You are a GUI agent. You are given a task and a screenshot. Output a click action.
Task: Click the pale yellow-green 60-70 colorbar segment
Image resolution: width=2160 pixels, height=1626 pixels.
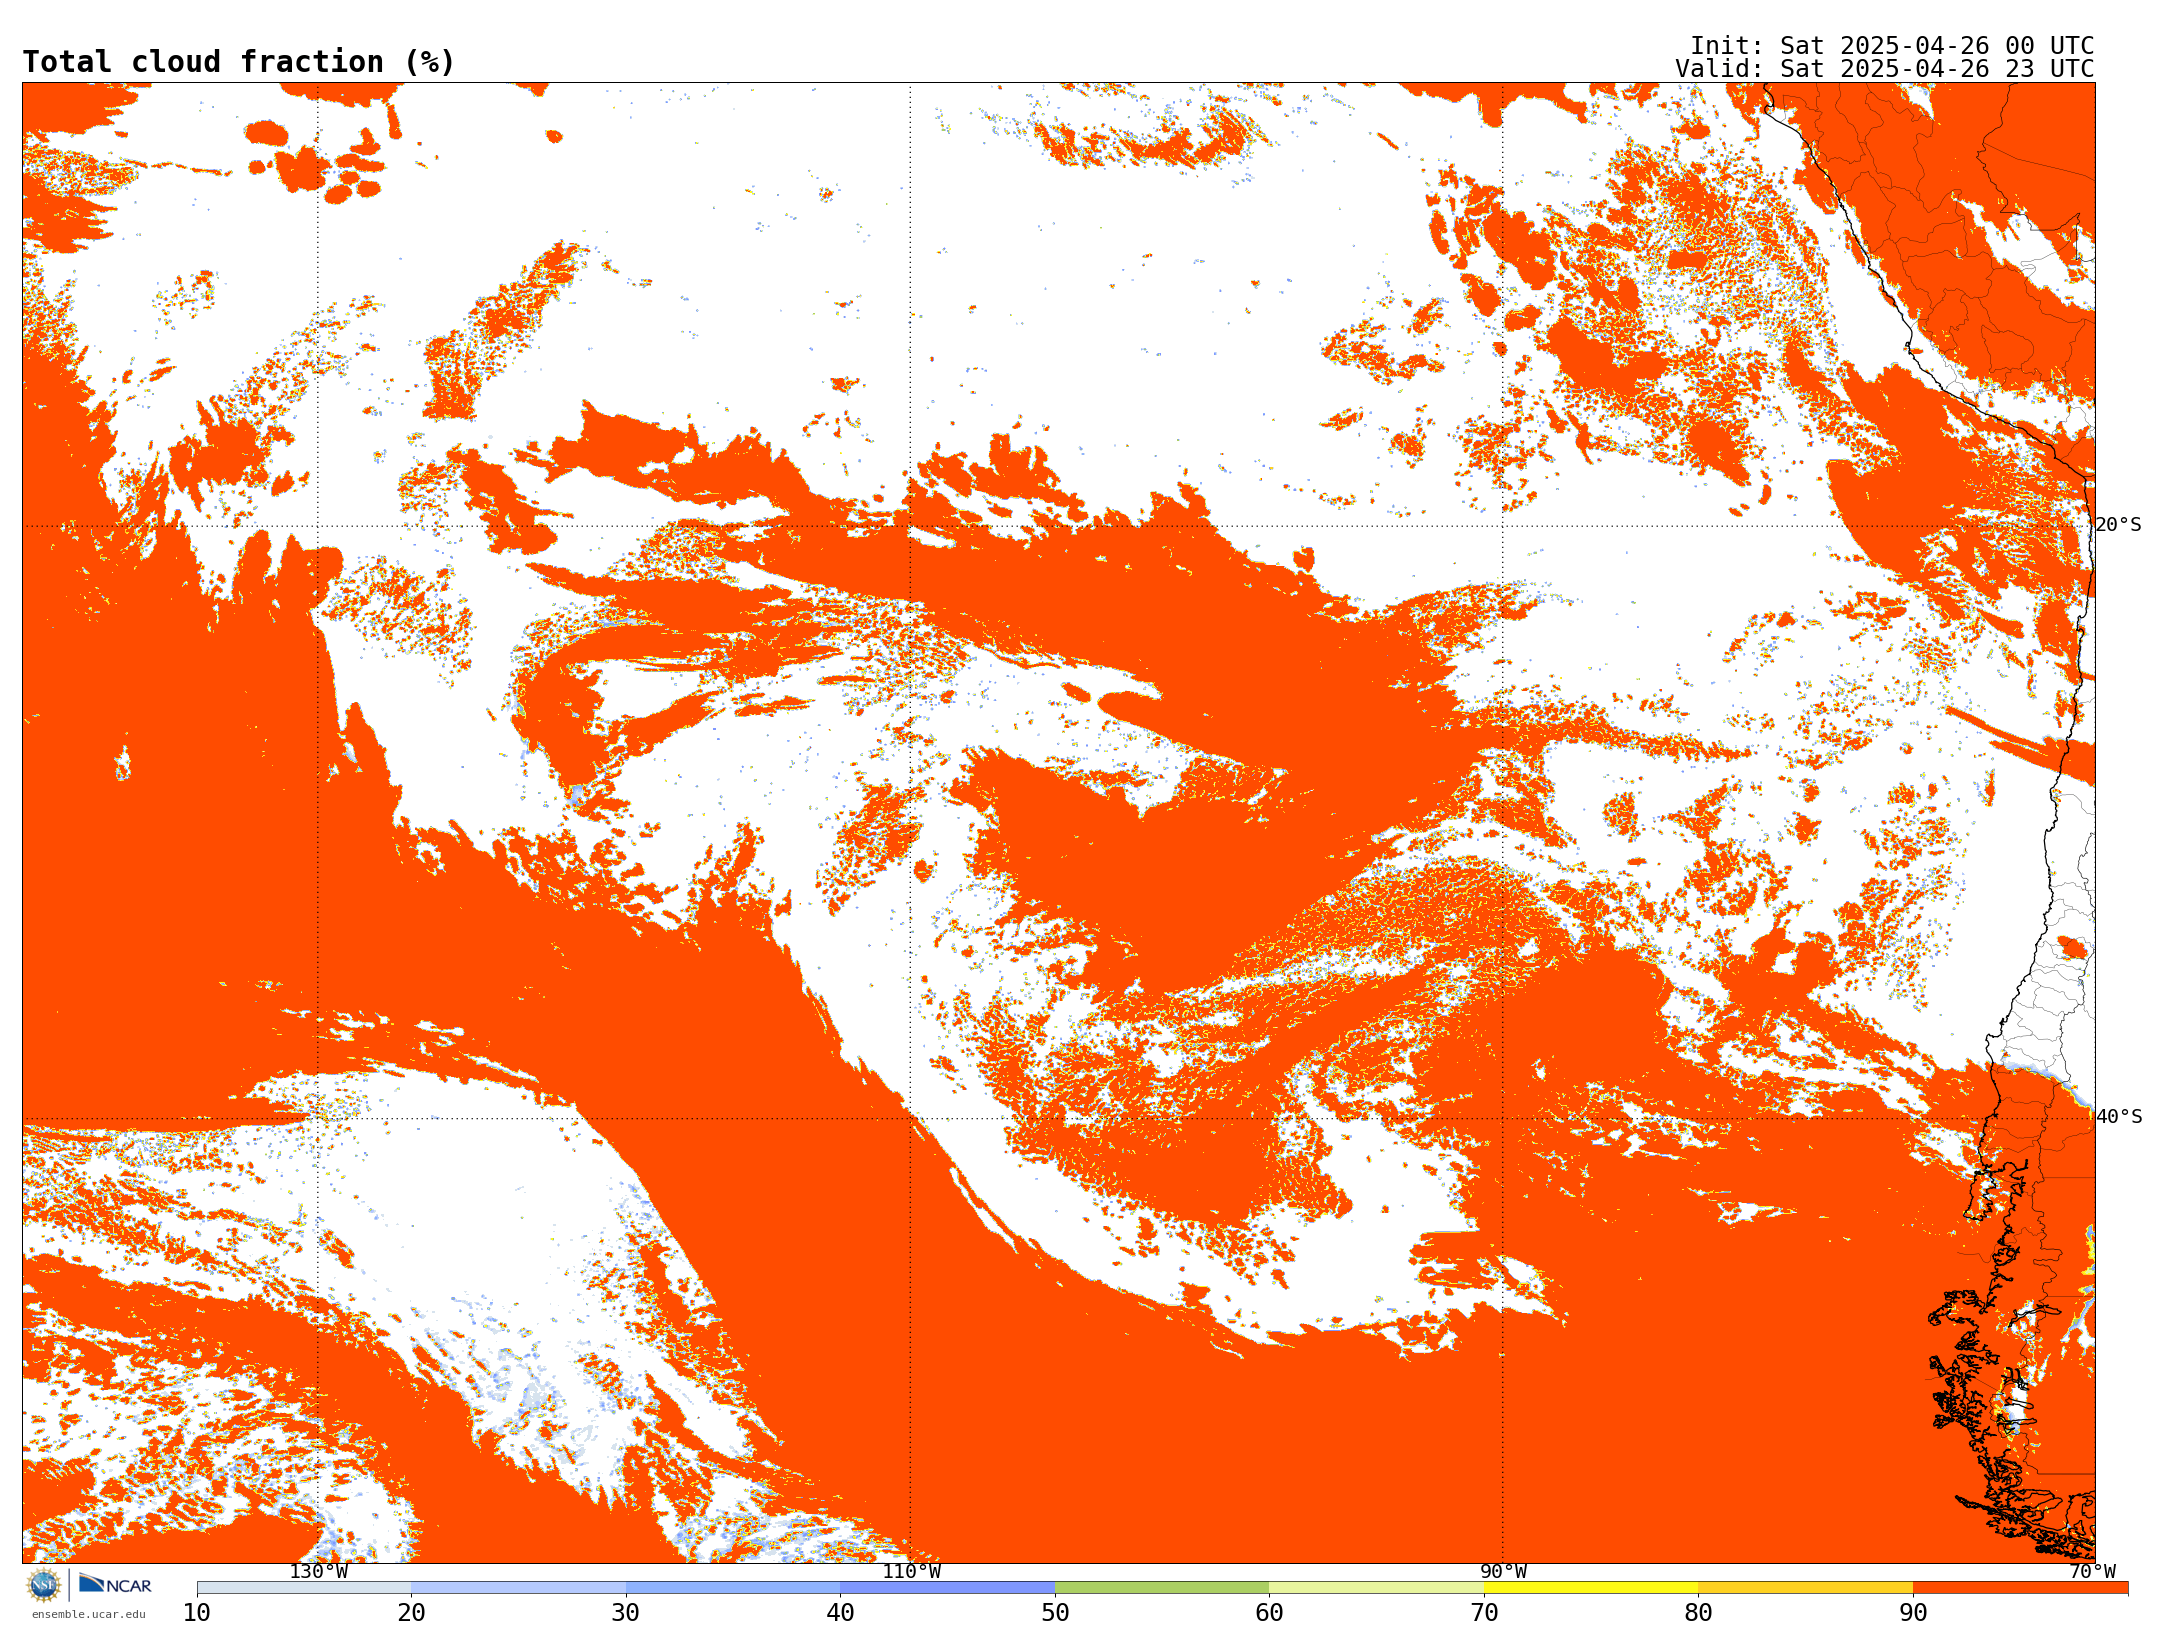1376,1588
